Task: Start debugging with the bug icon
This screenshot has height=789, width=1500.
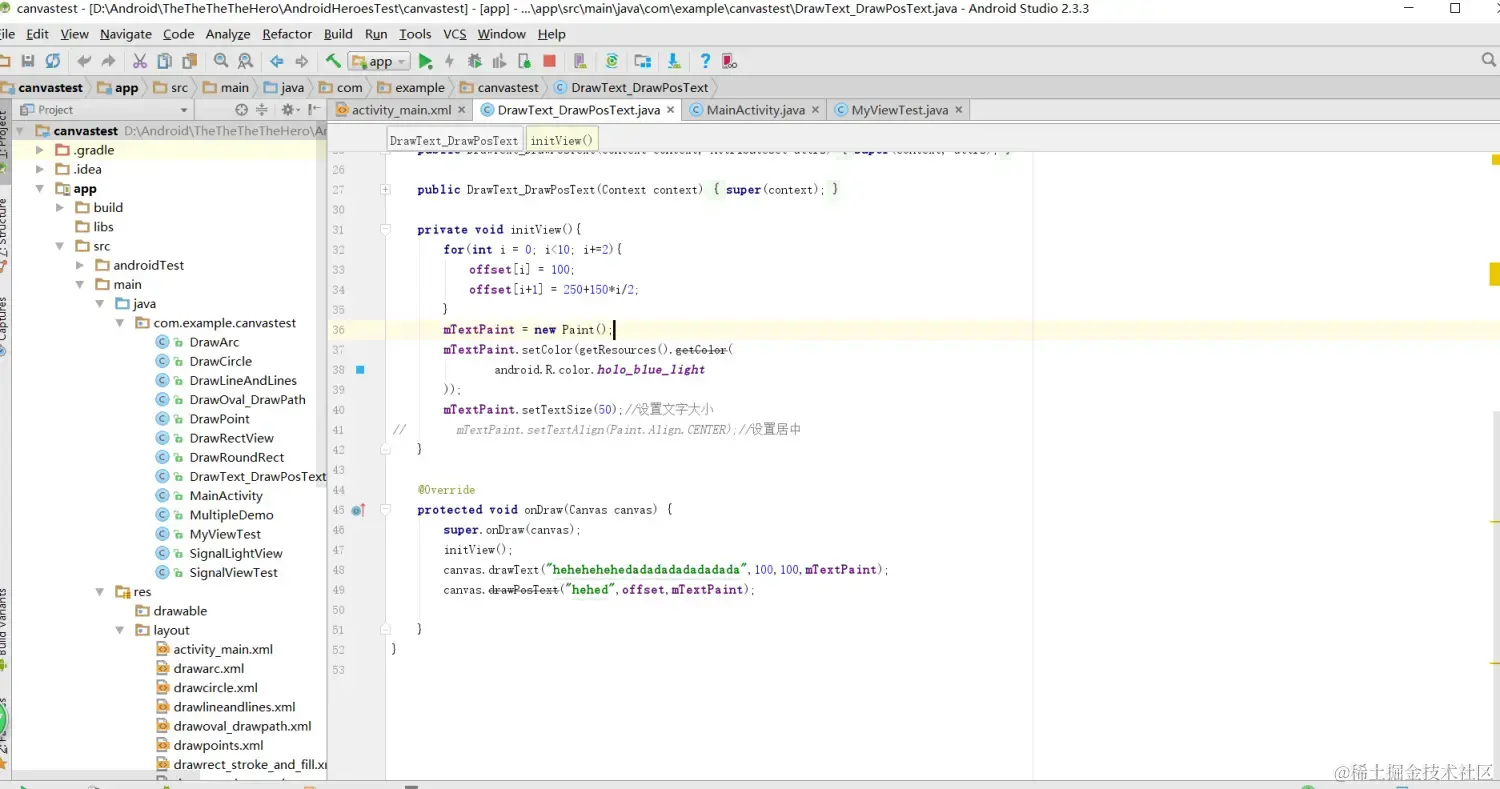Action: click(x=474, y=61)
